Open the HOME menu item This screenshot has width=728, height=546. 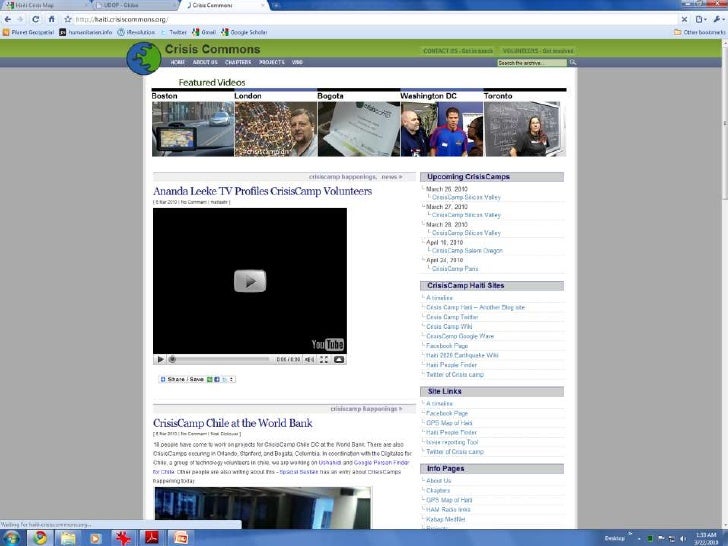tap(177, 62)
